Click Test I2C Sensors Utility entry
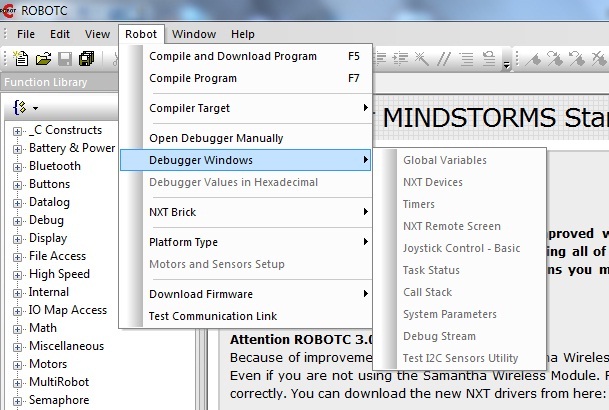Viewport: 609px width, 410px height. [x=459, y=358]
